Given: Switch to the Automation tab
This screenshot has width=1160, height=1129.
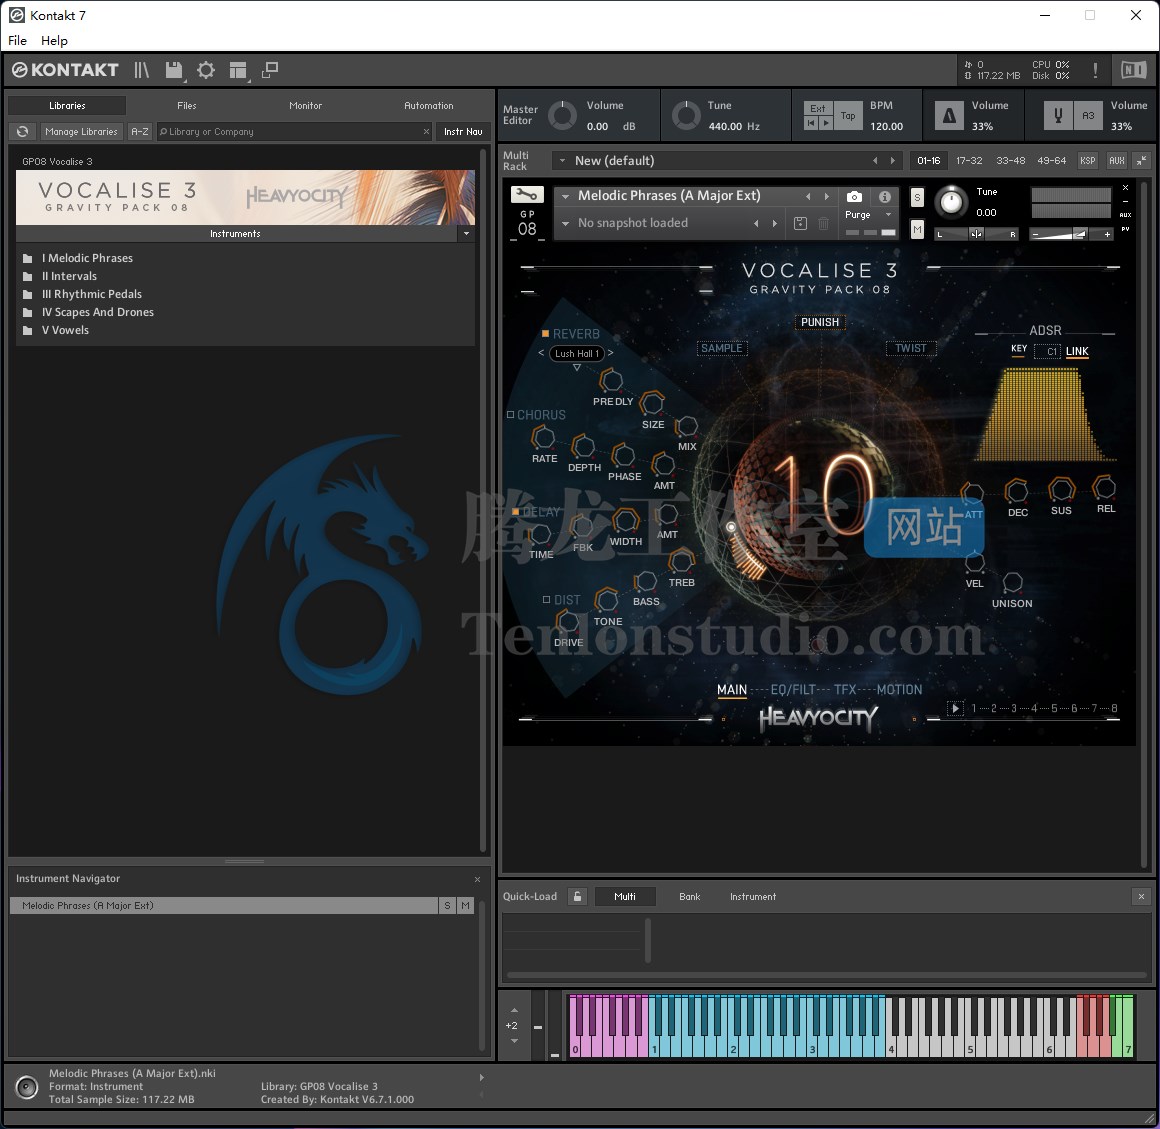Looking at the screenshot, I should pos(429,106).
